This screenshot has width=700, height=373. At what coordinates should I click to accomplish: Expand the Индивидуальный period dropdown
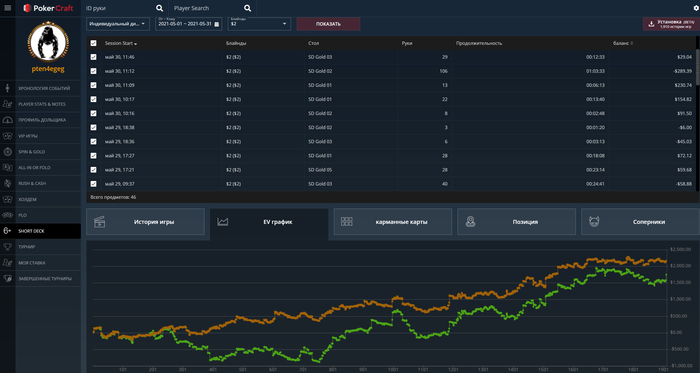118,24
